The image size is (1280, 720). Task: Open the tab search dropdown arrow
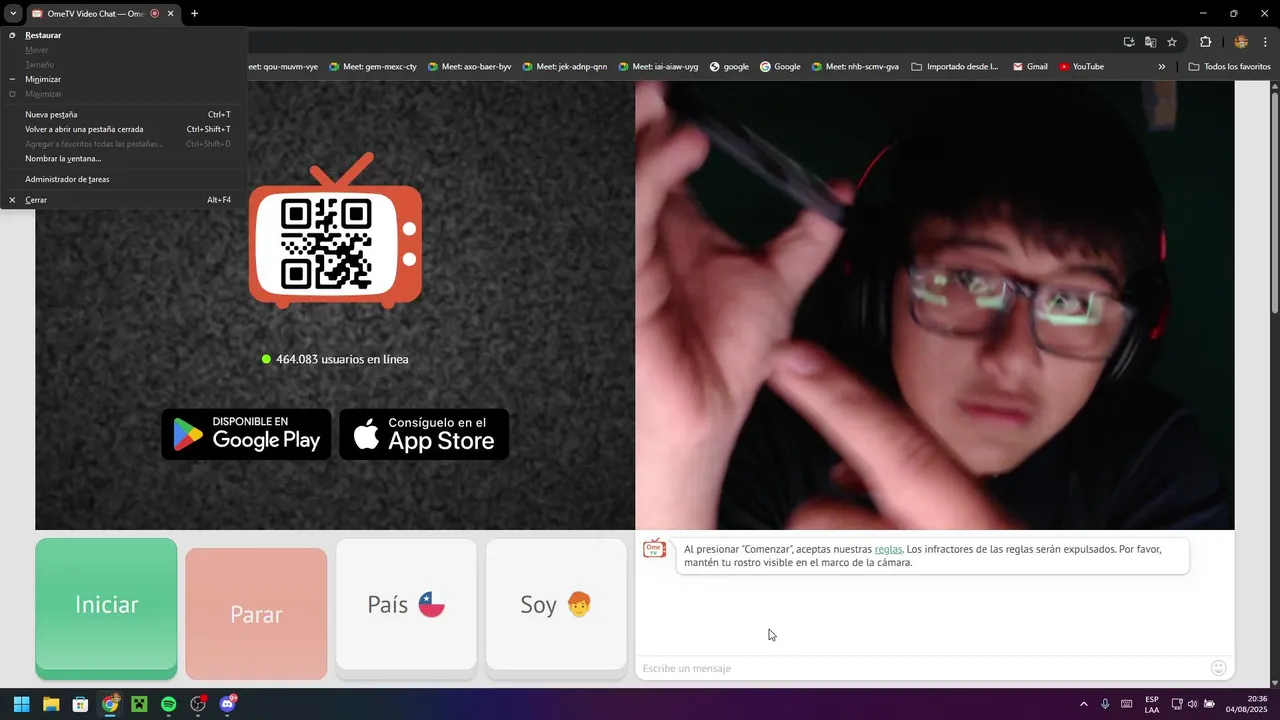(x=11, y=14)
